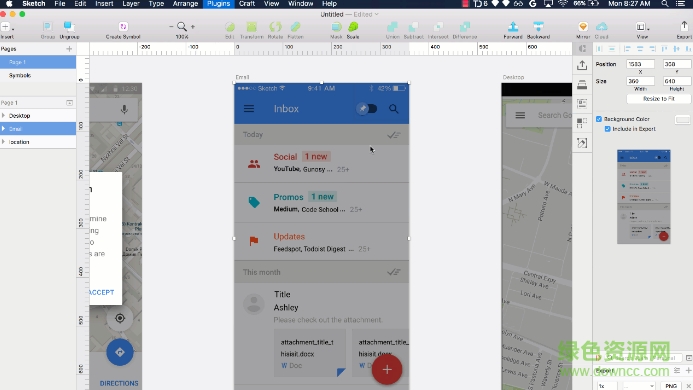Click the Edit toolbar icon
The width and height of the screenshot is (693, 390).
pos(230,27)
